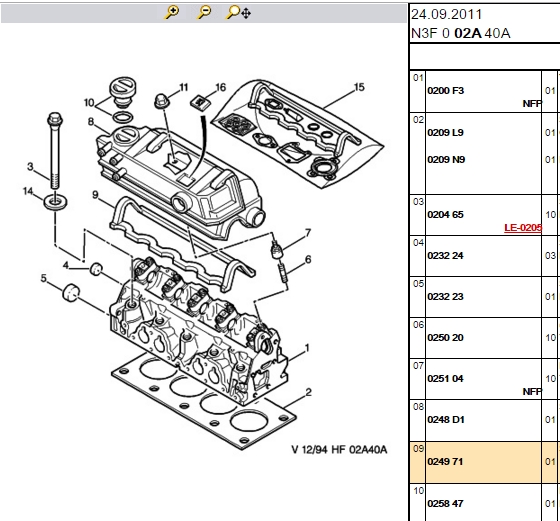Click callout number 3 for head bolt

[x=30, y=166]
